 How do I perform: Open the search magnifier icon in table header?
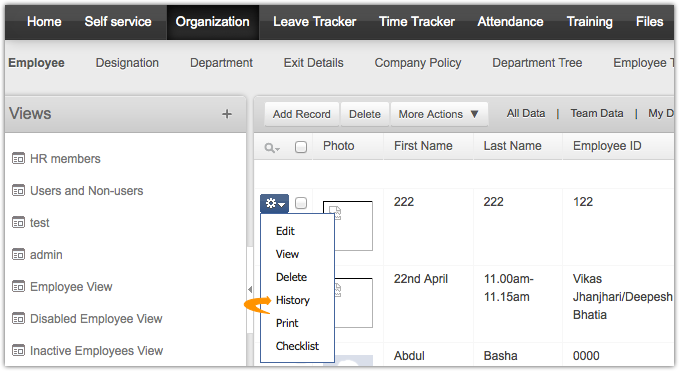coord(272,148)
